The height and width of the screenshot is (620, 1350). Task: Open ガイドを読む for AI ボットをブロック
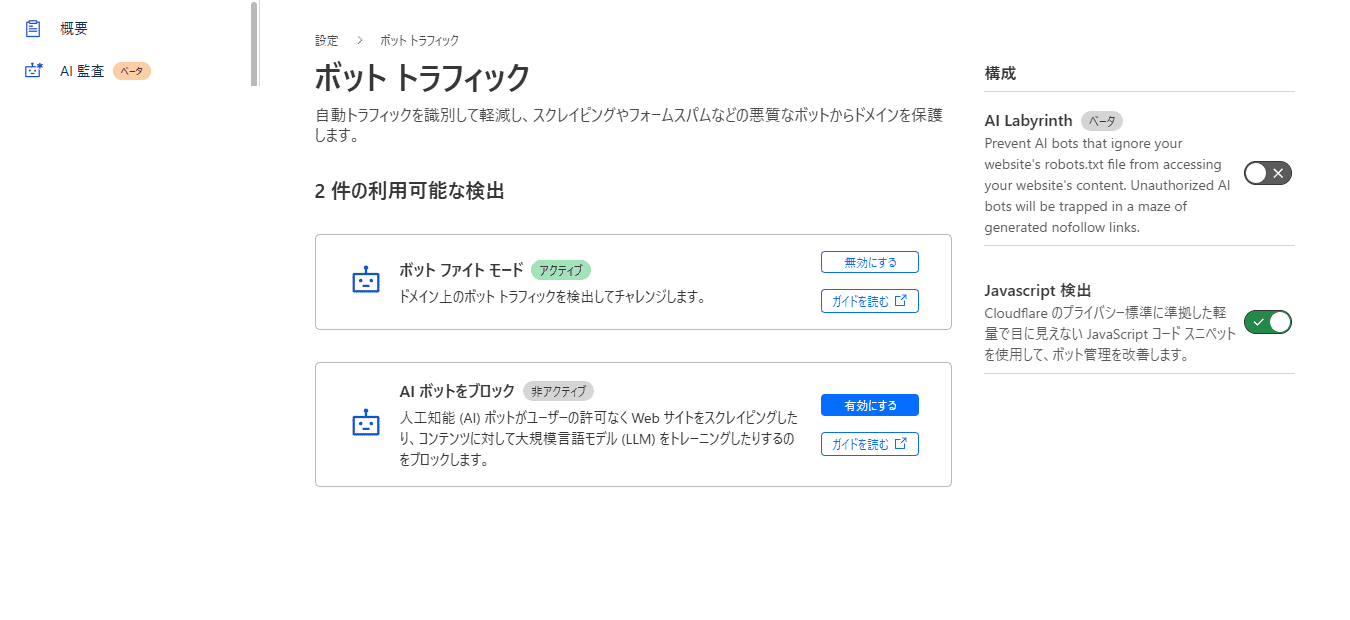tap(861, 443)
